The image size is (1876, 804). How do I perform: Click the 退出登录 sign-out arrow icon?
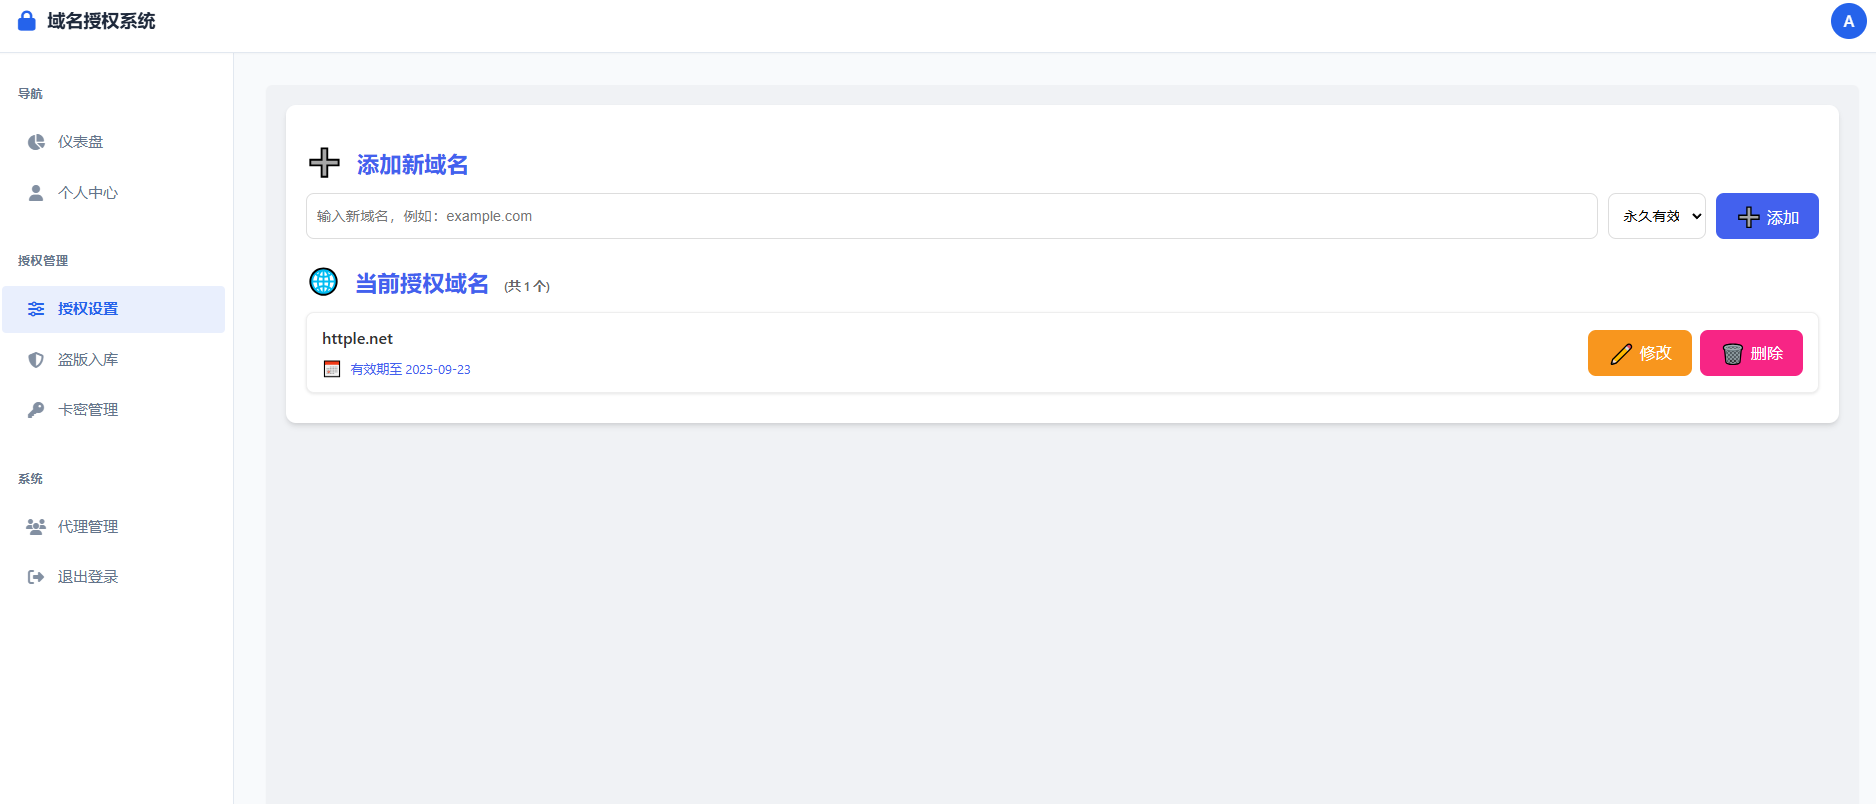point(36,577)
